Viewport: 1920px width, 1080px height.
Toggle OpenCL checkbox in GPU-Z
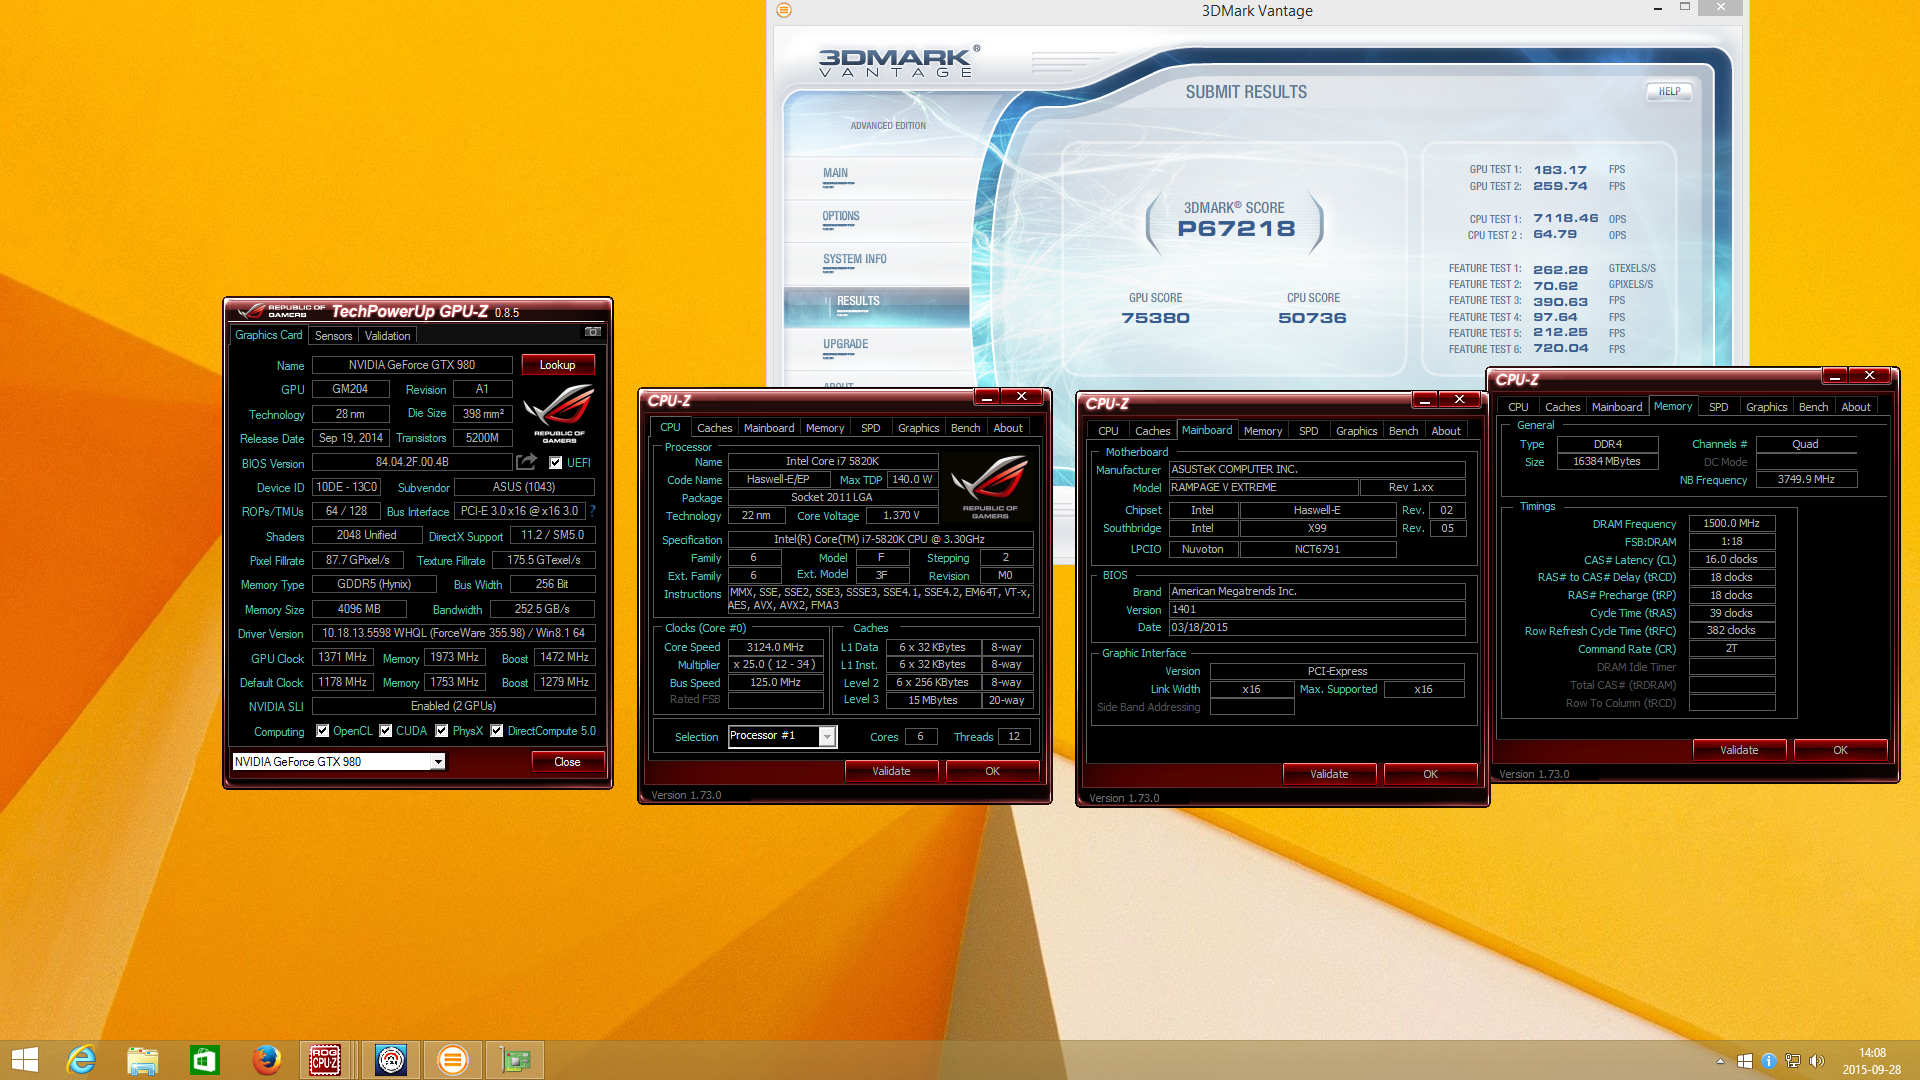[323, 731]
